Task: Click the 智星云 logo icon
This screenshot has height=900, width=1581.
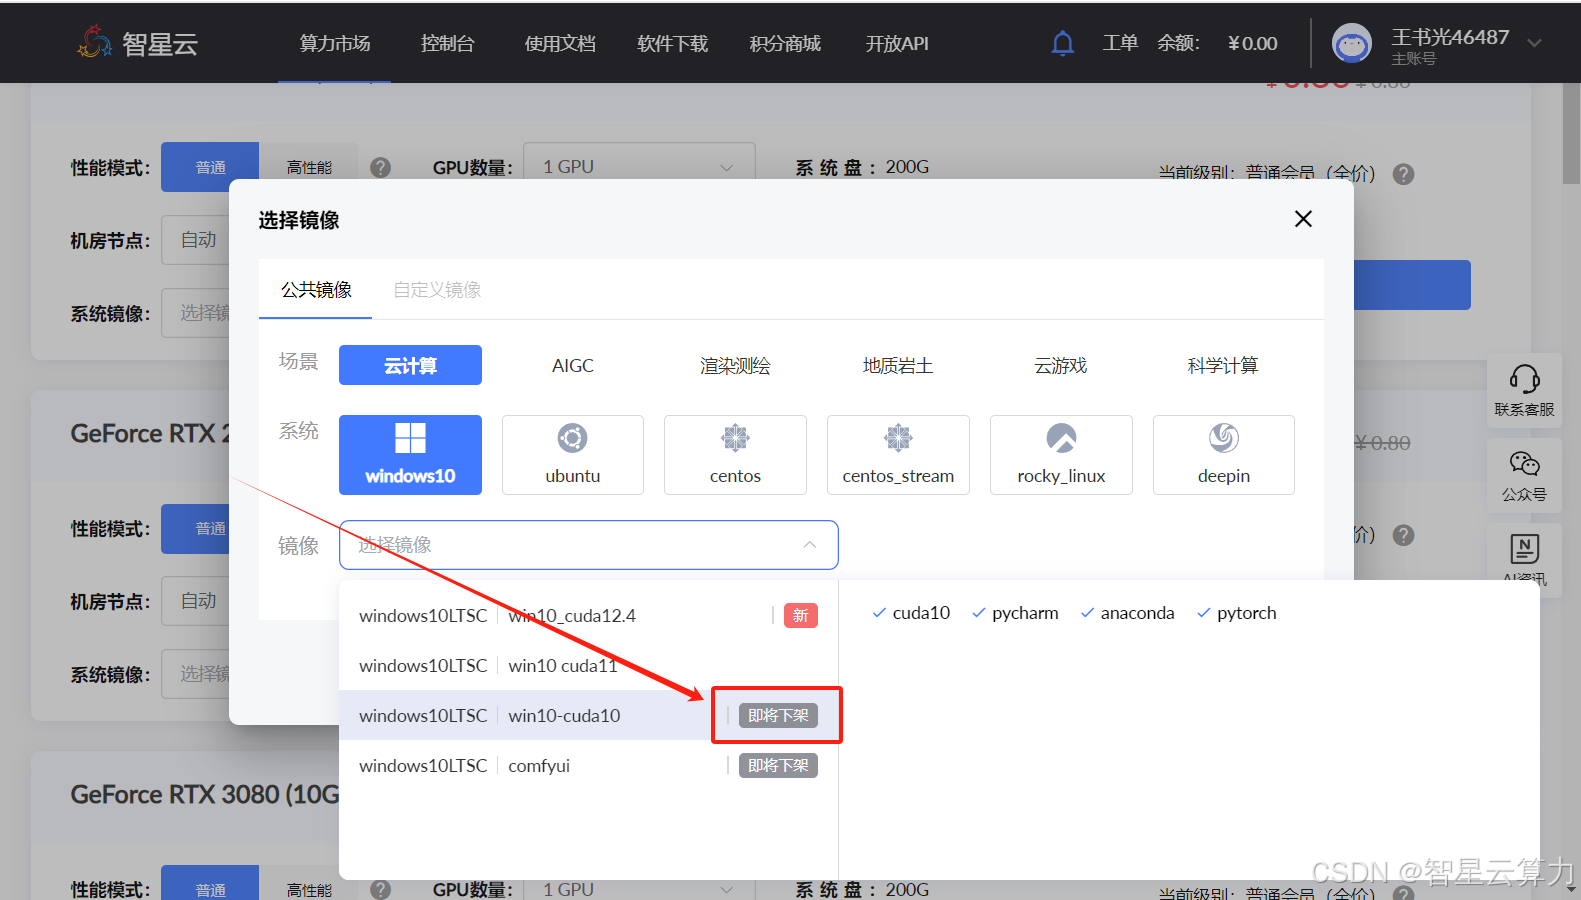Action: click(95, 43)
